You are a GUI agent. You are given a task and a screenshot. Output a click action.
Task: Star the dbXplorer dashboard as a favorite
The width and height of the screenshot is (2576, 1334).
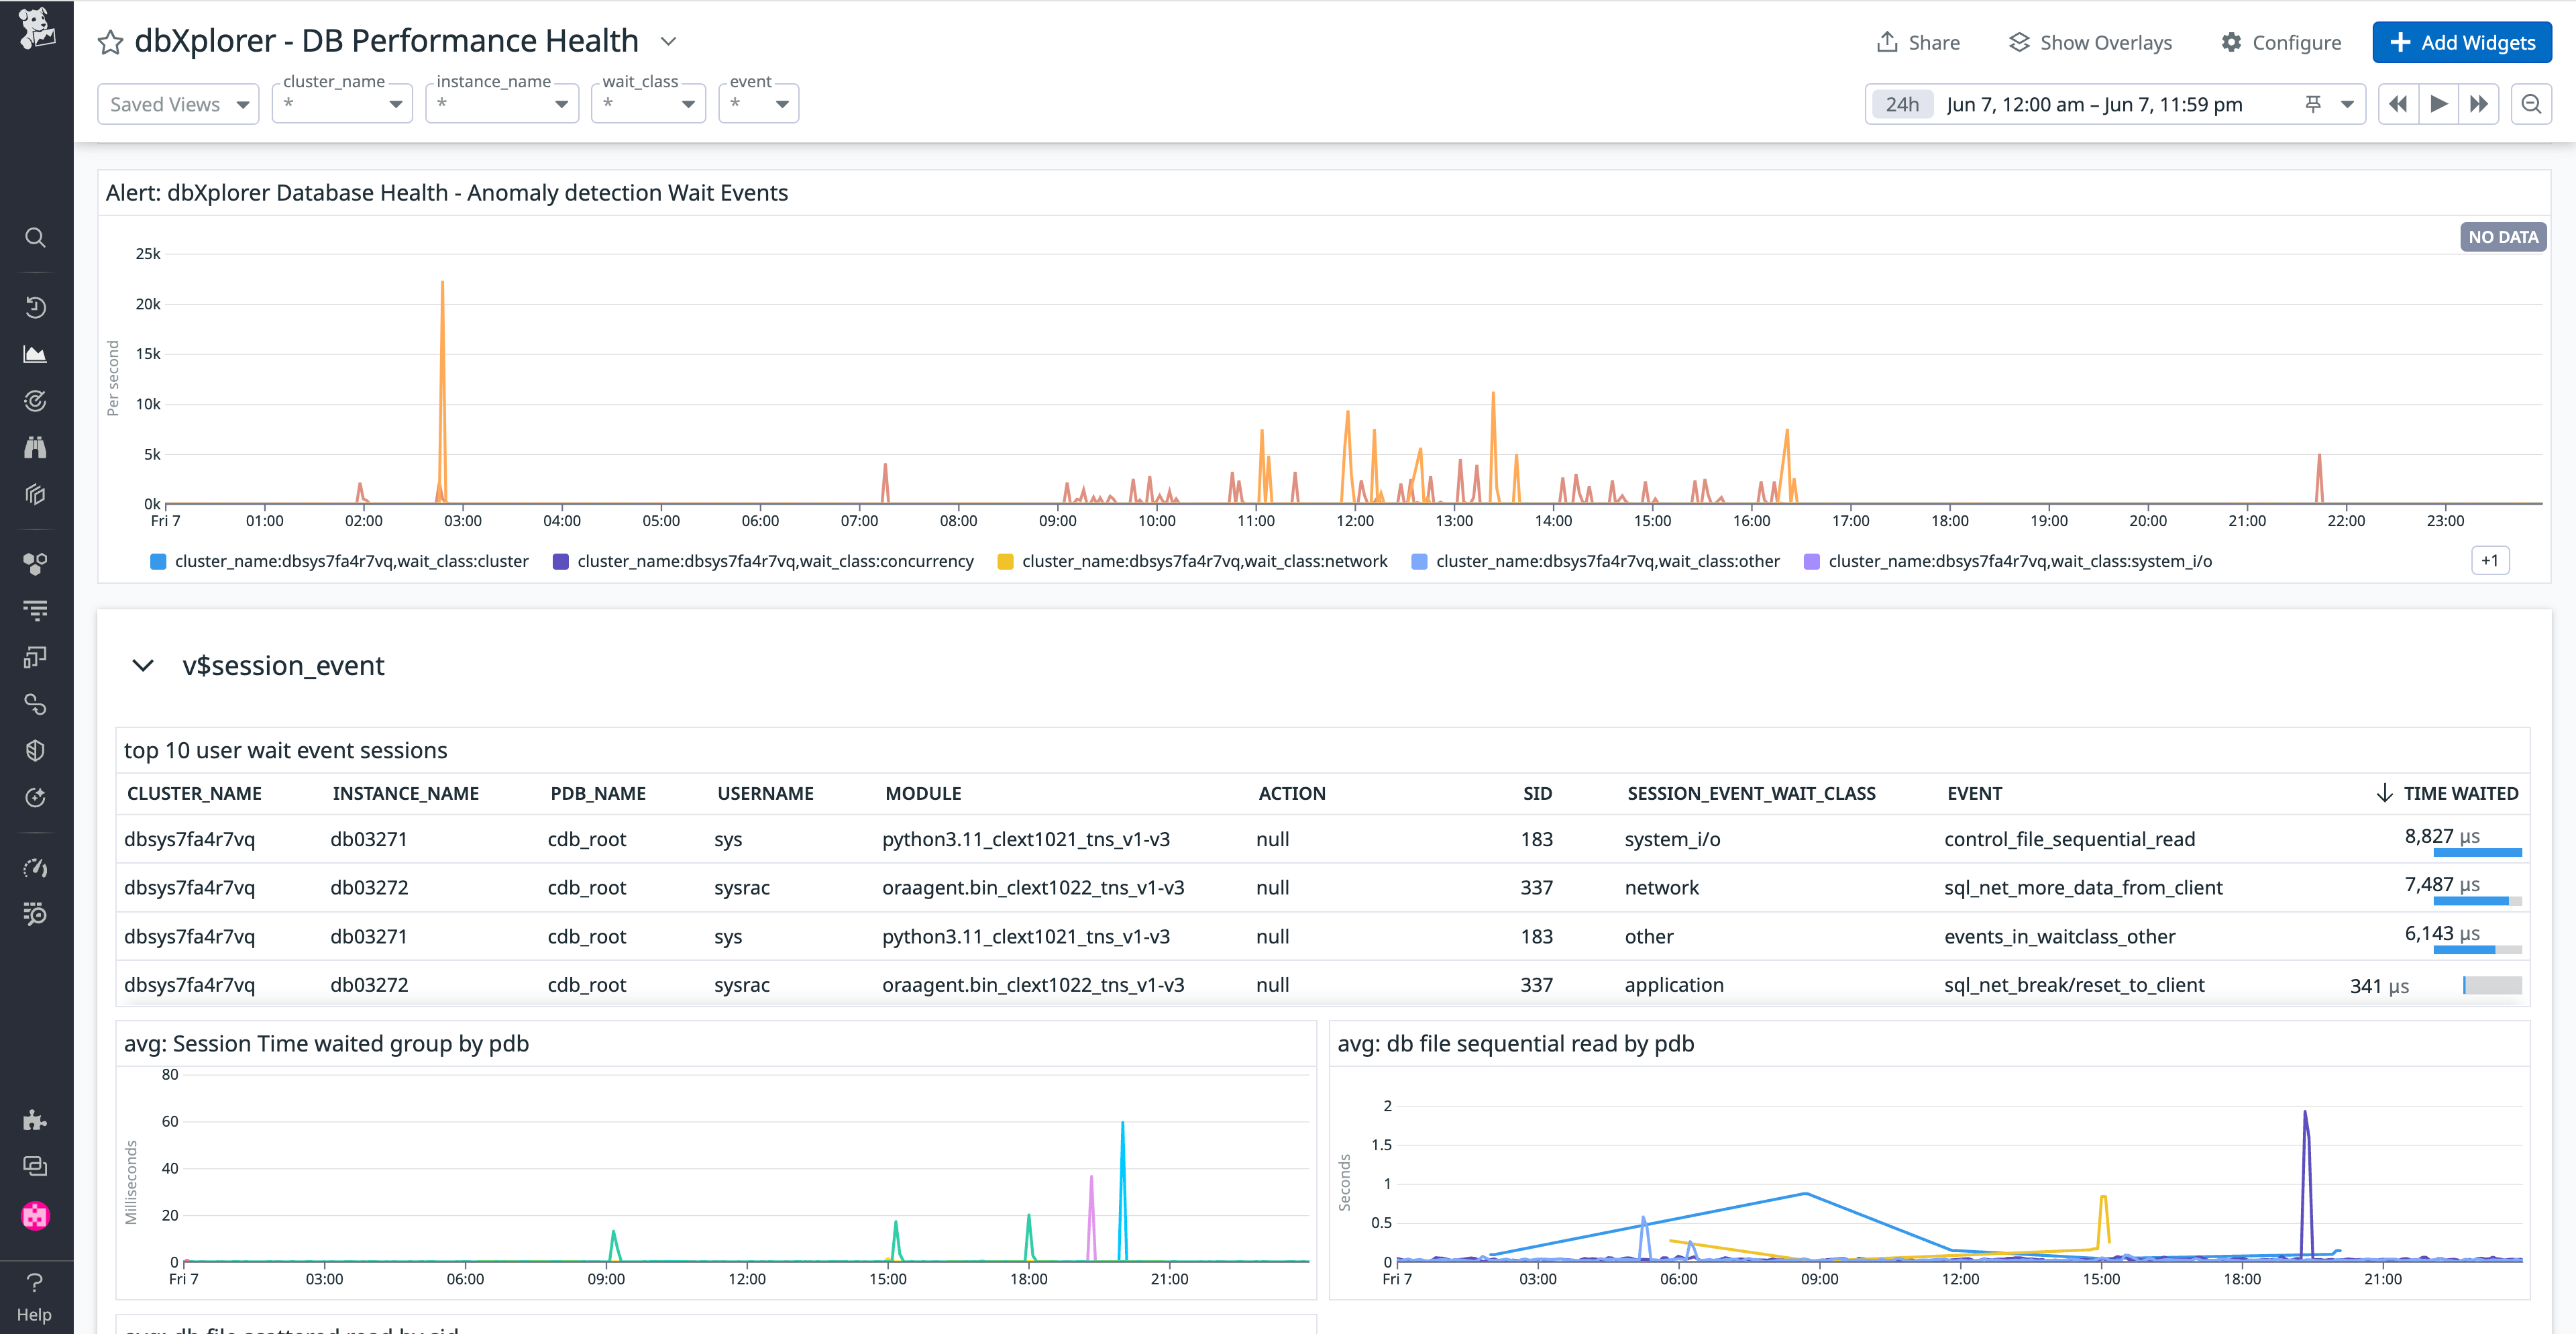click(110, 42)
